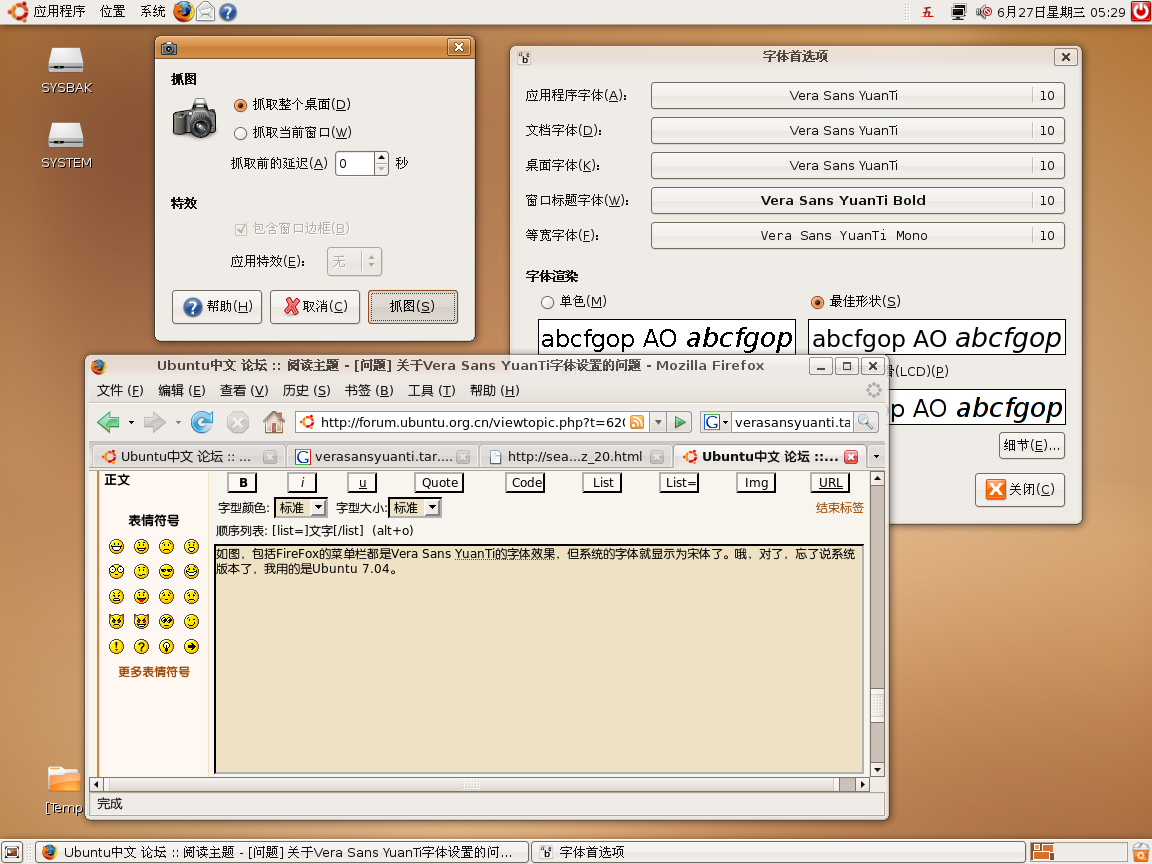Insert the sunglasses cool emoticon
The width and height of the screenshot is (1152, 864).
tap(167, 571)
